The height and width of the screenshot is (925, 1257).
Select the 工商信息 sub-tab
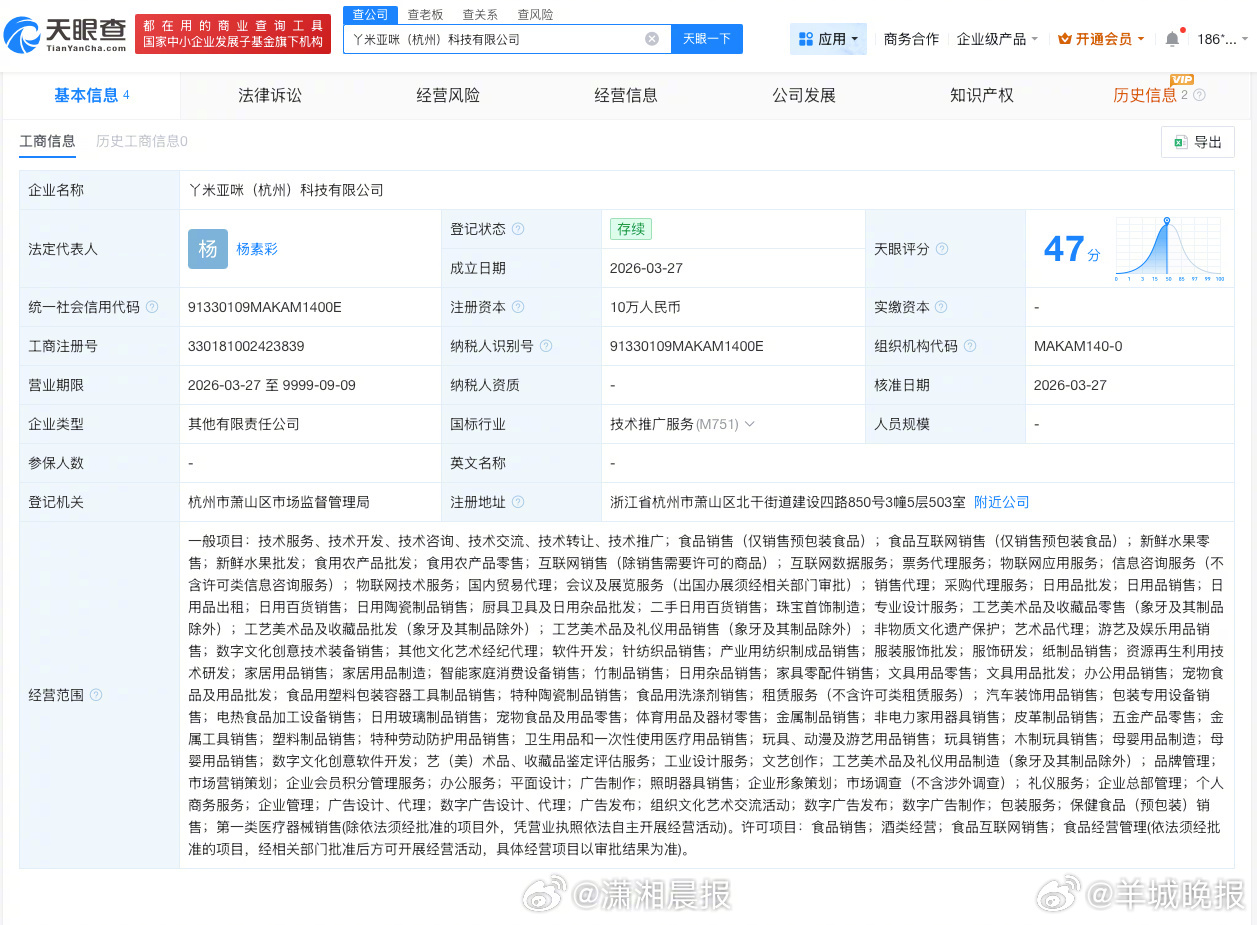tap(47, 141)
